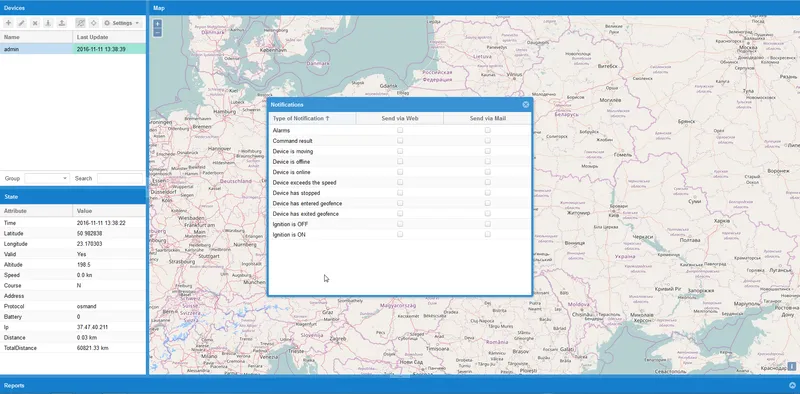The width and height of the screenshot is (800, 394).
Task: Click the Last Update column header
Action: pos(109,37)
